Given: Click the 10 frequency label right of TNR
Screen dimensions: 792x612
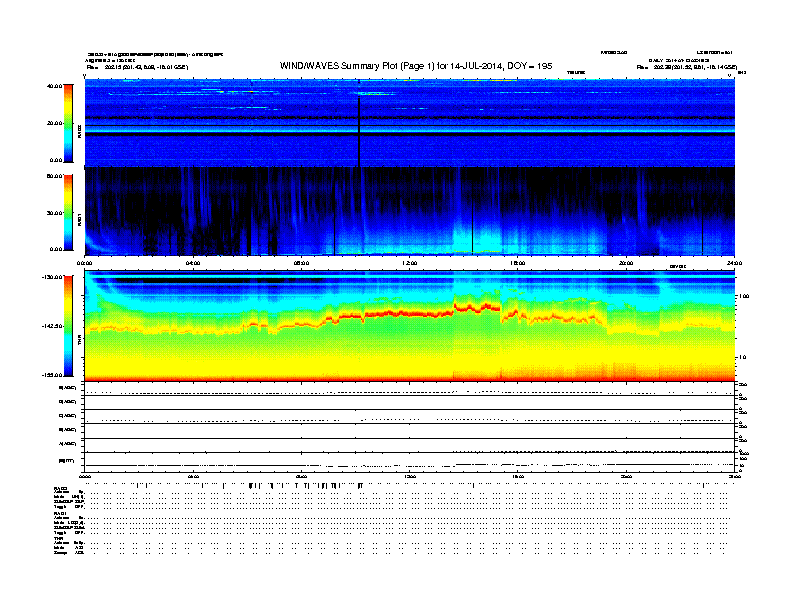Looking at the screenshot, I should tap(744, 358).
